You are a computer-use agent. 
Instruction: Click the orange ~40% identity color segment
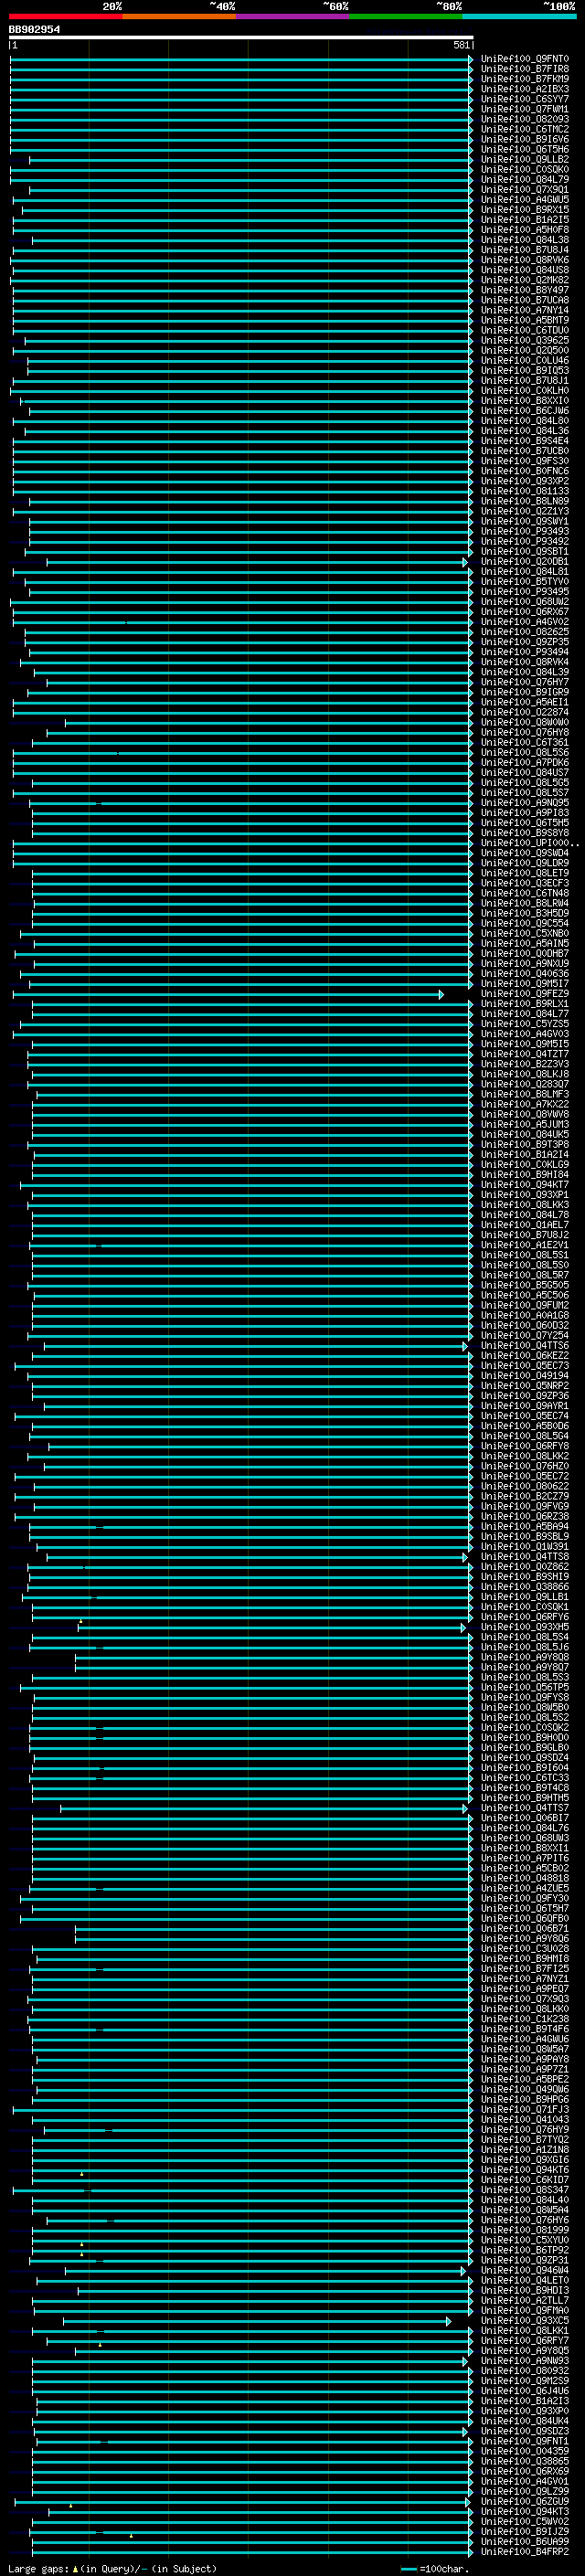click(179, 17)
